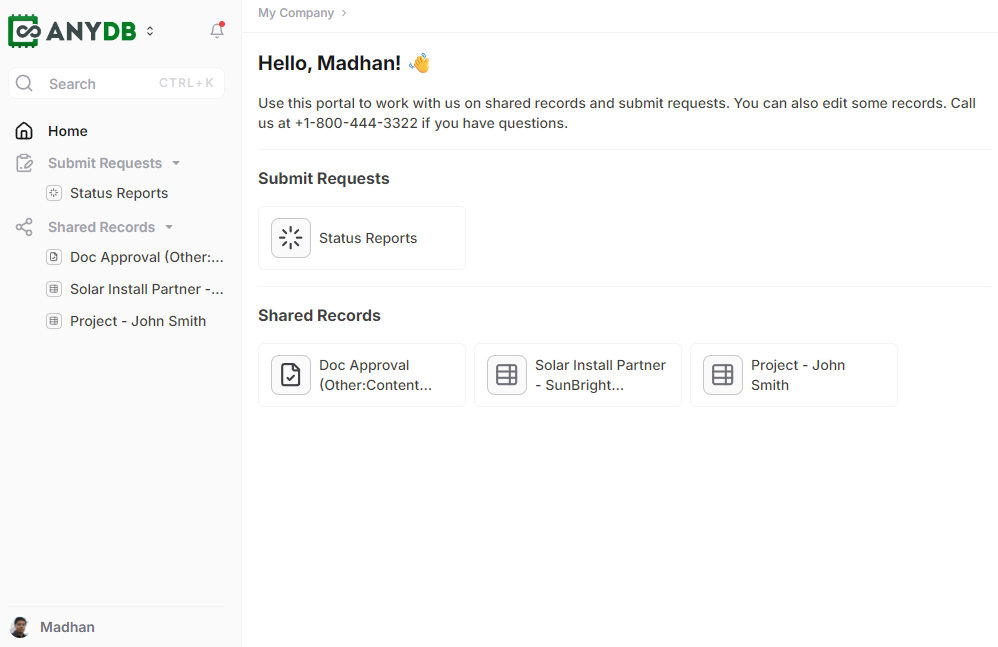The height and width of the screenshot is (647, 998).
Task: Open Solar Install Partner in the sidebar
Action: pos(145,289)
